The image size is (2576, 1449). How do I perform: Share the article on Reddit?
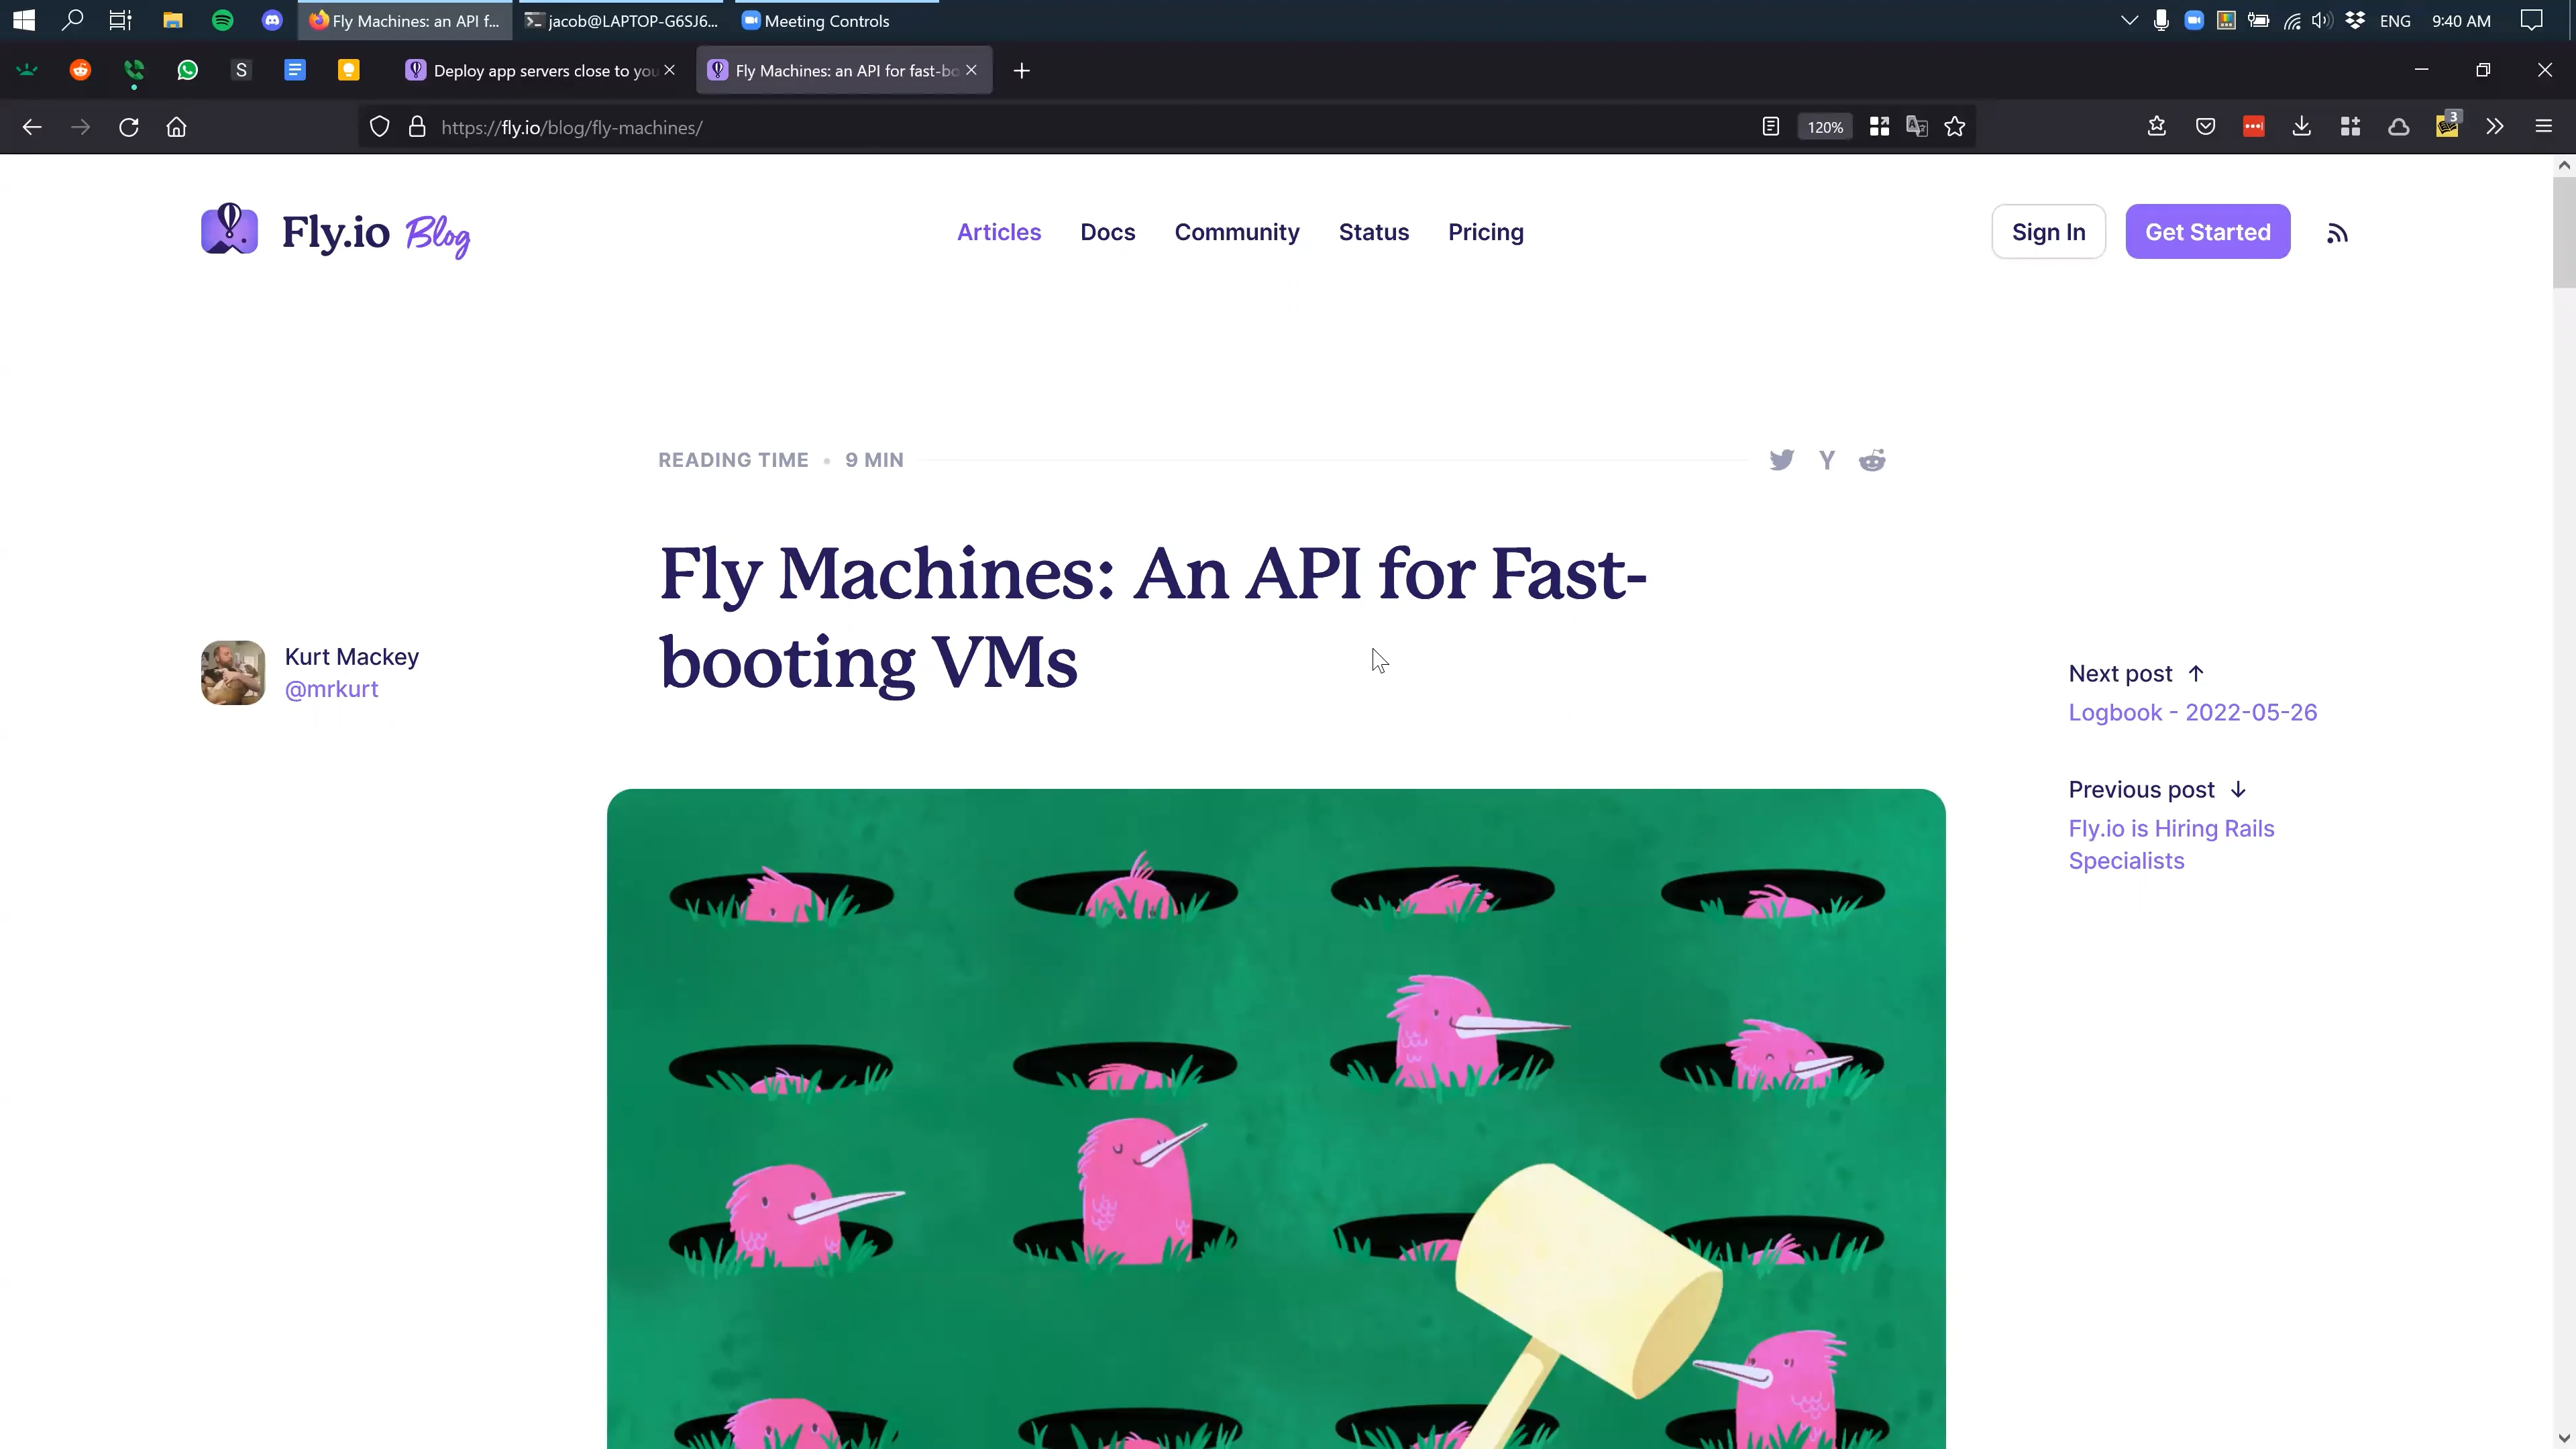pos(1872,460)
